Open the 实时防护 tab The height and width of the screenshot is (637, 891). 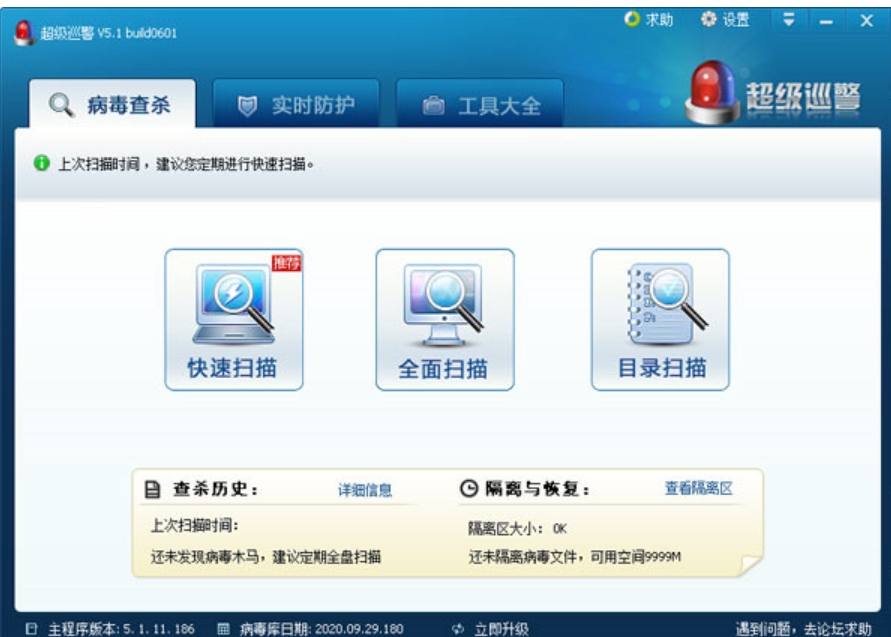click(296, 104)
